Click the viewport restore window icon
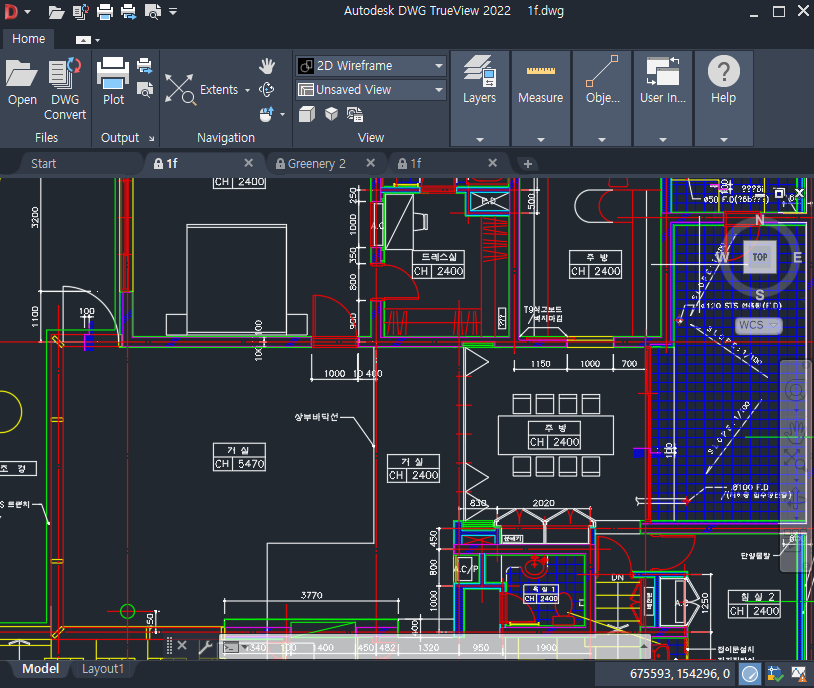 (x=779, y=194)
